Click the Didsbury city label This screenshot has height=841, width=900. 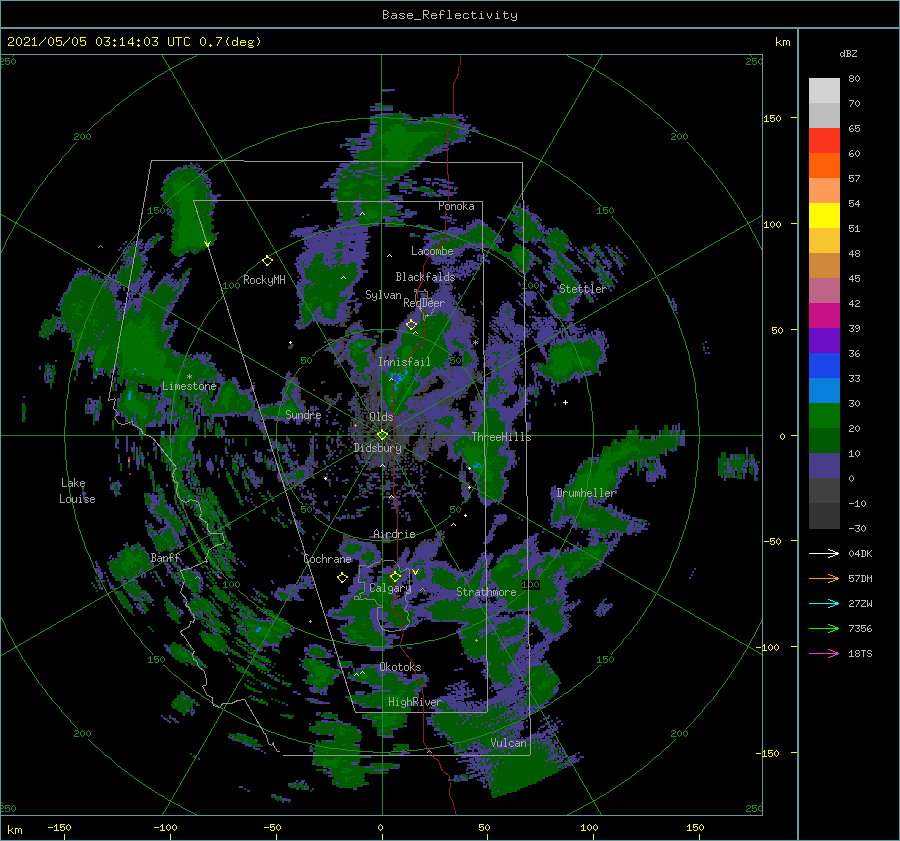(378, 448)
